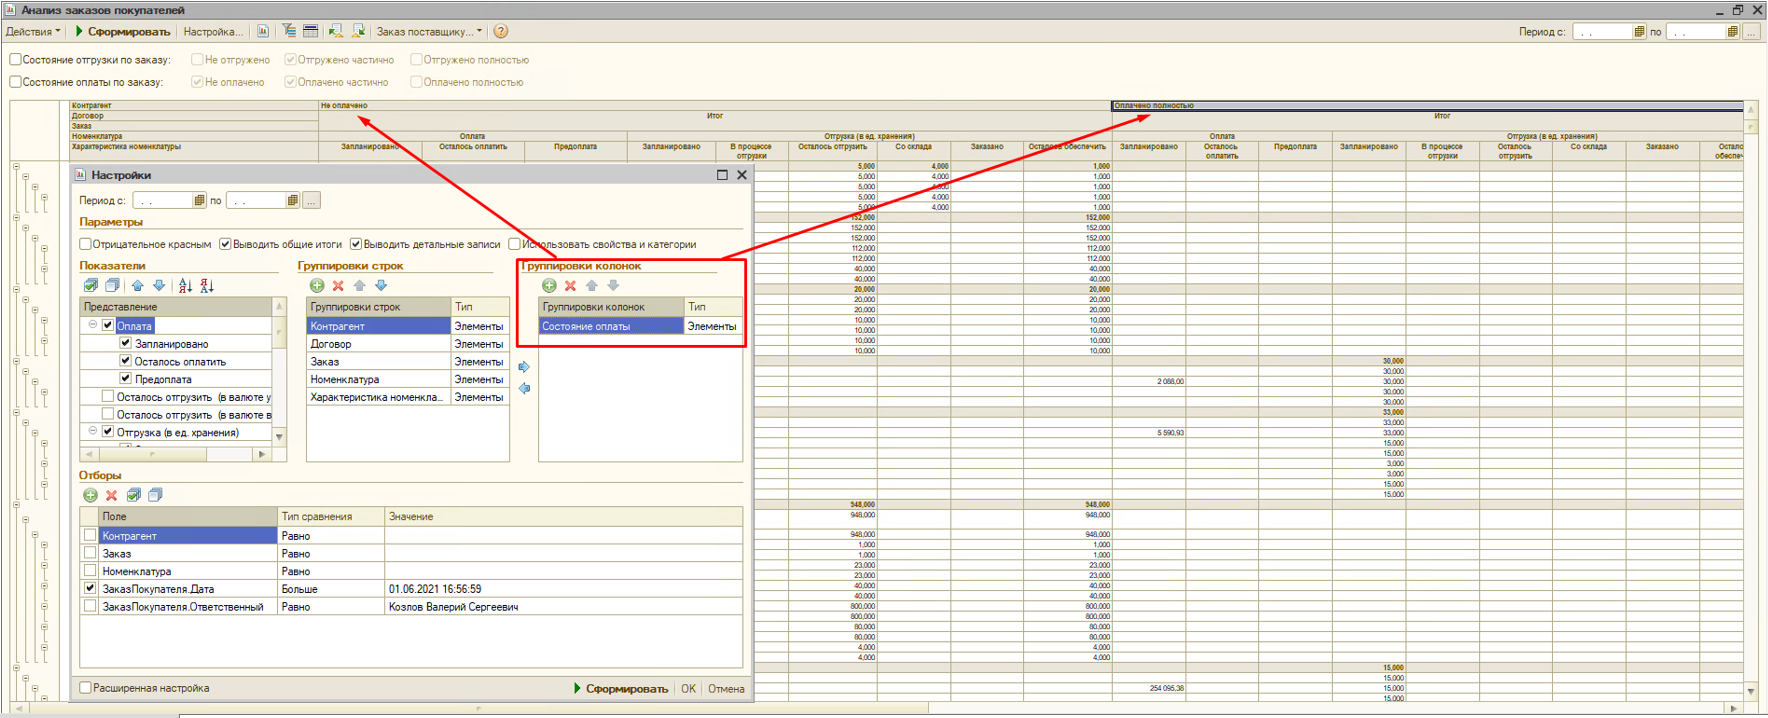Delete the selected column grouping
Viewport: 1768px width, 718px height.
point(571,286)
